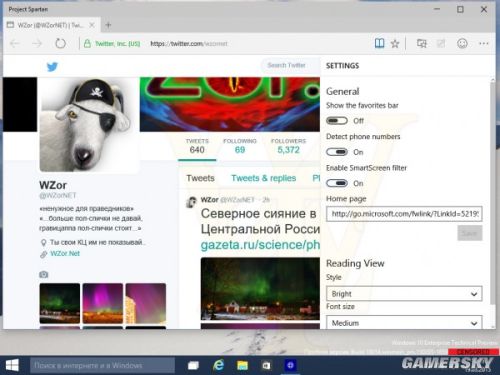
Task: Click the Twitter bird logo
Action: 52,67
